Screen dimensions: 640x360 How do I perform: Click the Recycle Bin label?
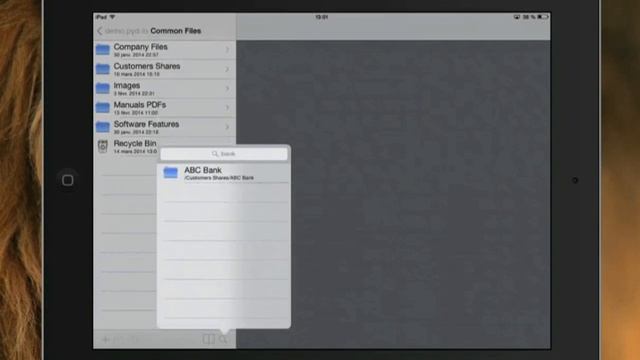click(135, 143)
